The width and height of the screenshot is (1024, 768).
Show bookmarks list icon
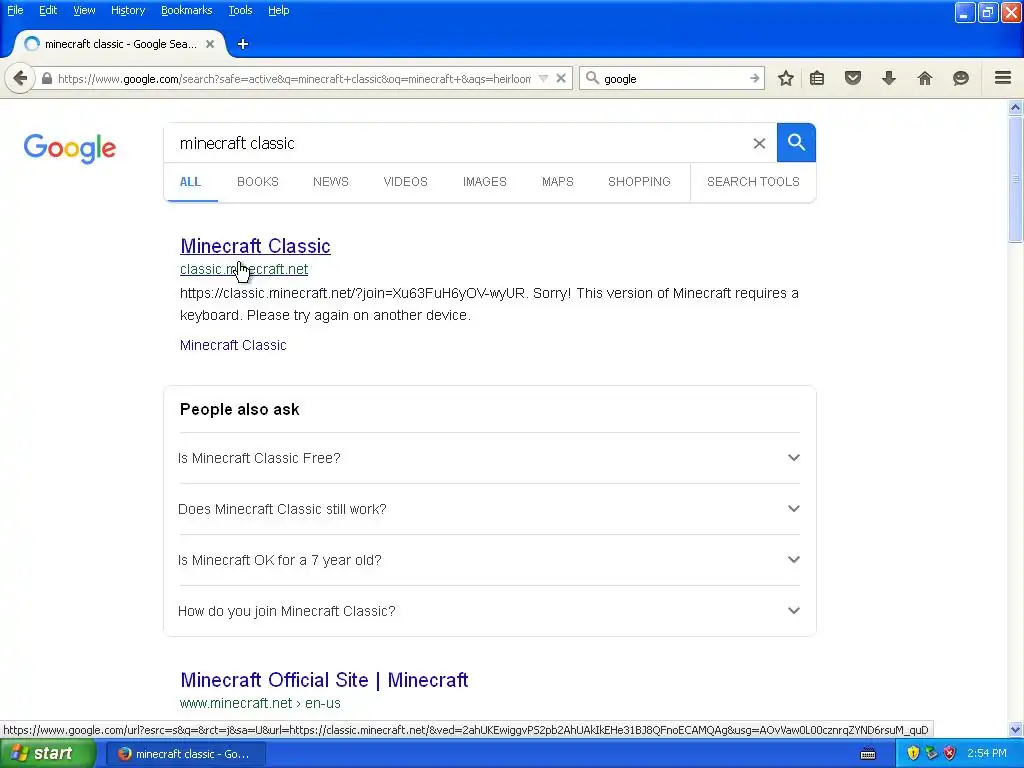pyautogui.click(x=817, y=78)
